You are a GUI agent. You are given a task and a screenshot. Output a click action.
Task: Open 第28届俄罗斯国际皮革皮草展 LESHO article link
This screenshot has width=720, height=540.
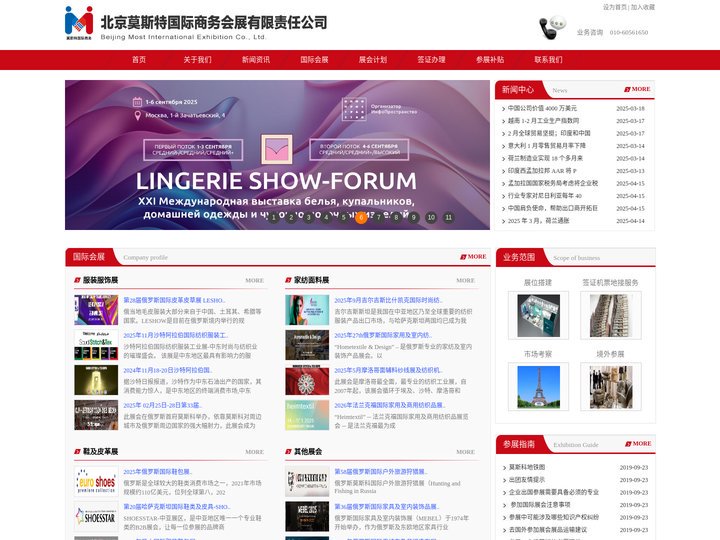174,300
